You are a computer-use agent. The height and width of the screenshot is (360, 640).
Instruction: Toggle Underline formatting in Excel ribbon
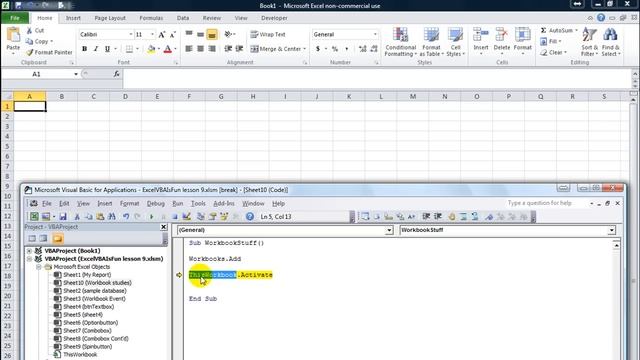tap(107, 49)
